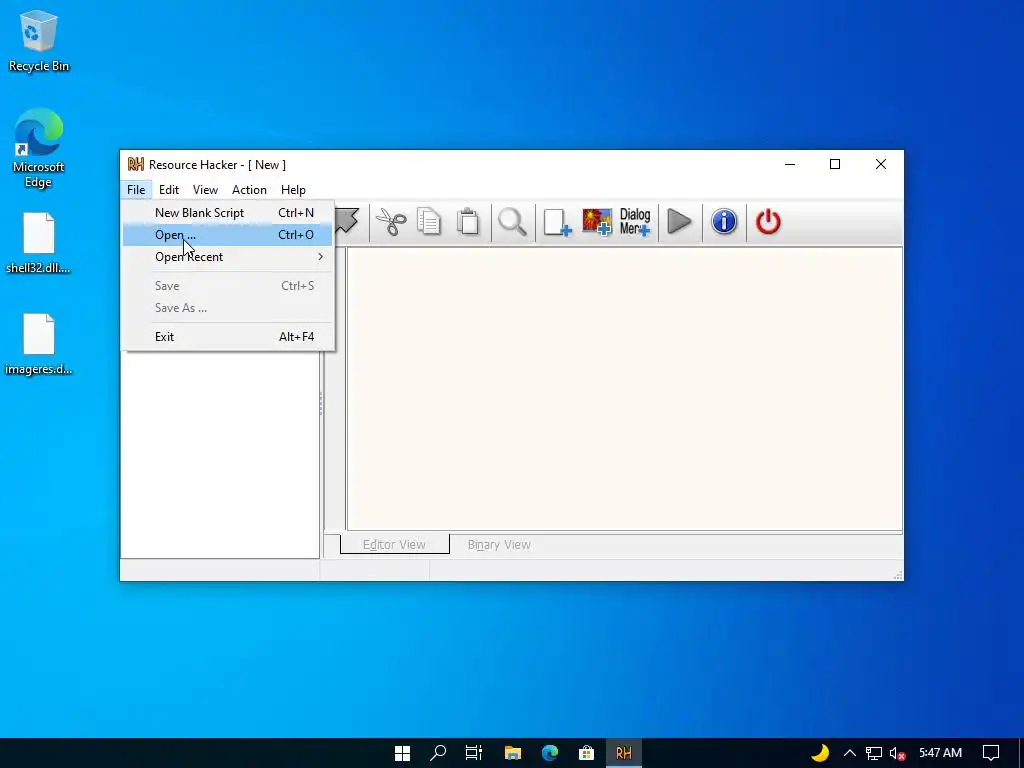Choose Exit from the File menu
1024x768 pixels.
point(228,337)
